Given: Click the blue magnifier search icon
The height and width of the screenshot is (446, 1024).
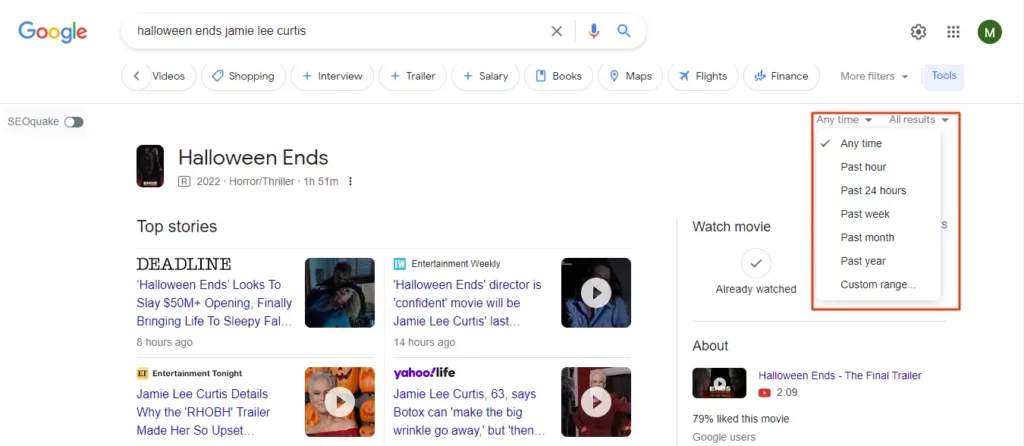Looking at the screenshot, I should pos(624,31).
